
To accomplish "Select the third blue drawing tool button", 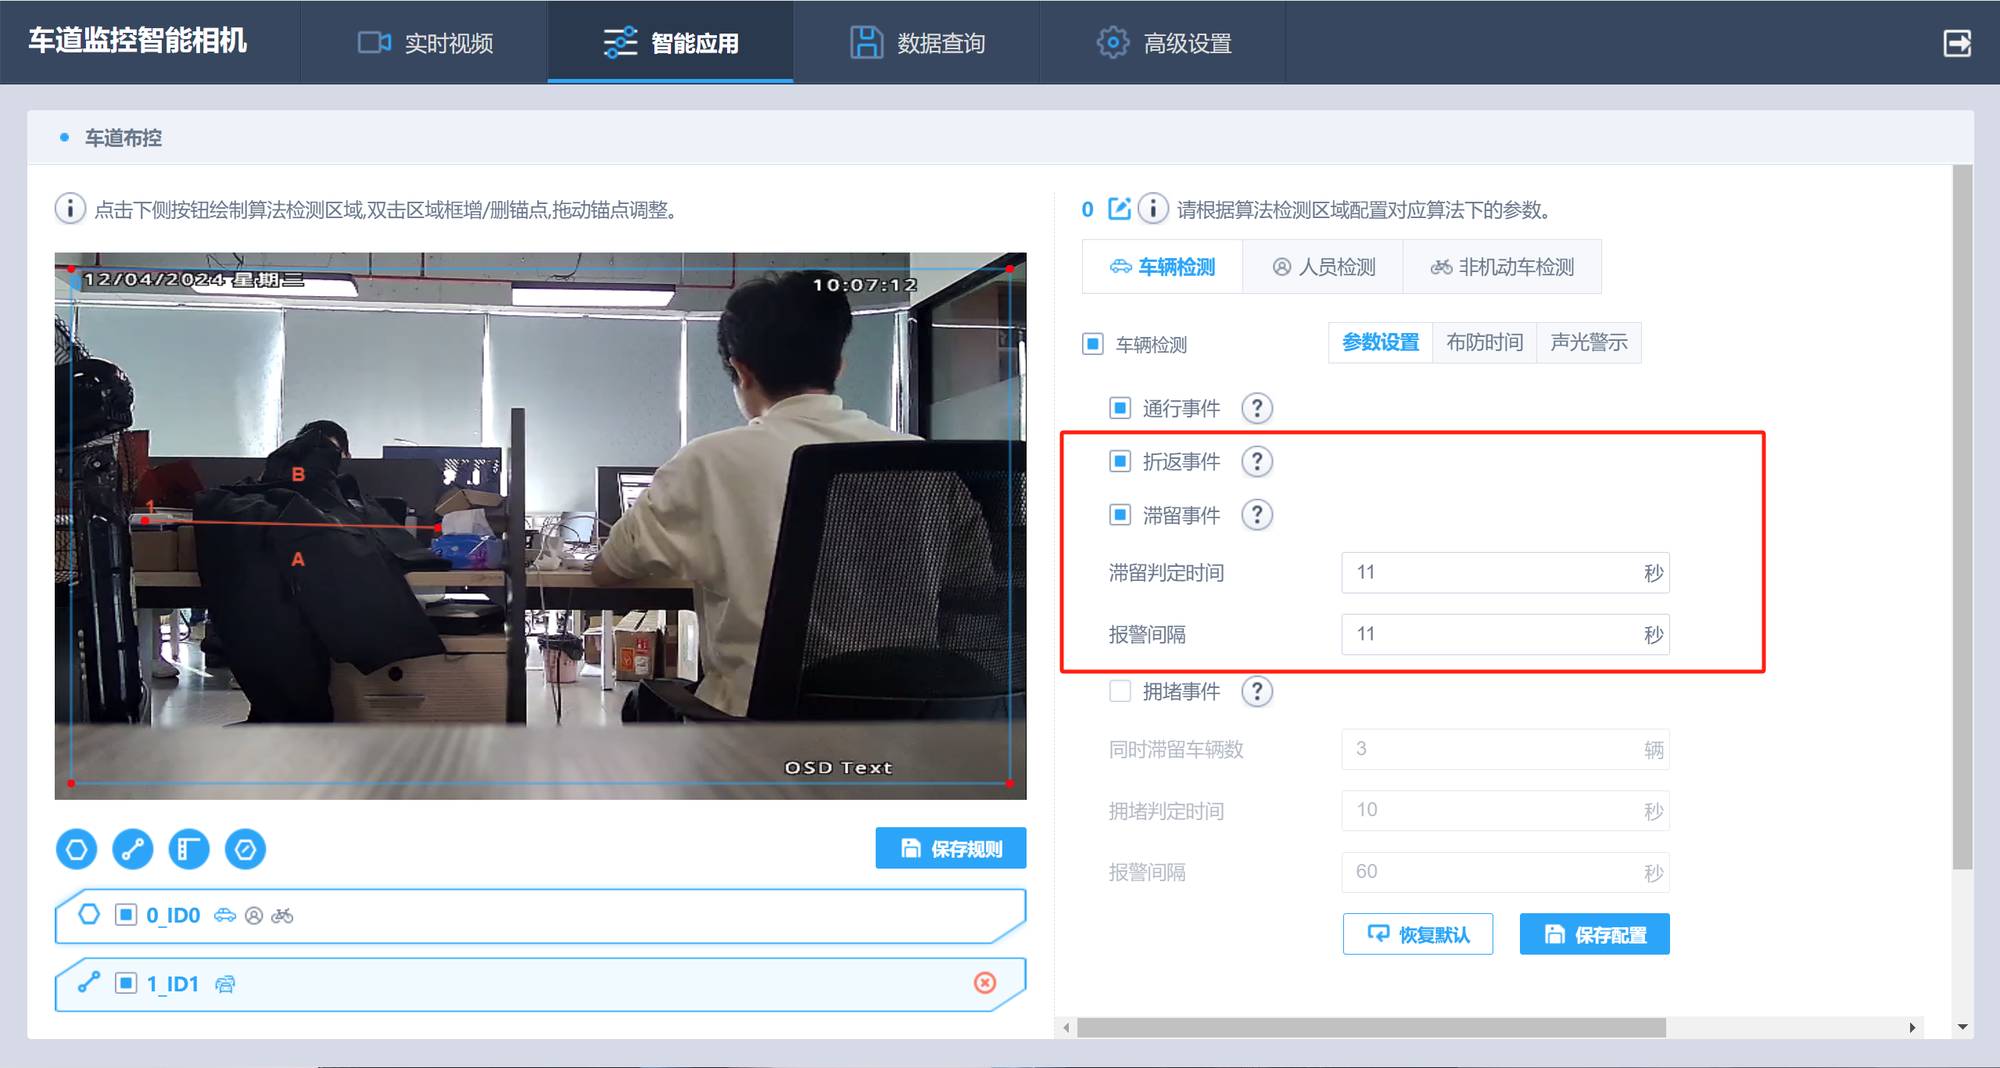I will (189, 850).
